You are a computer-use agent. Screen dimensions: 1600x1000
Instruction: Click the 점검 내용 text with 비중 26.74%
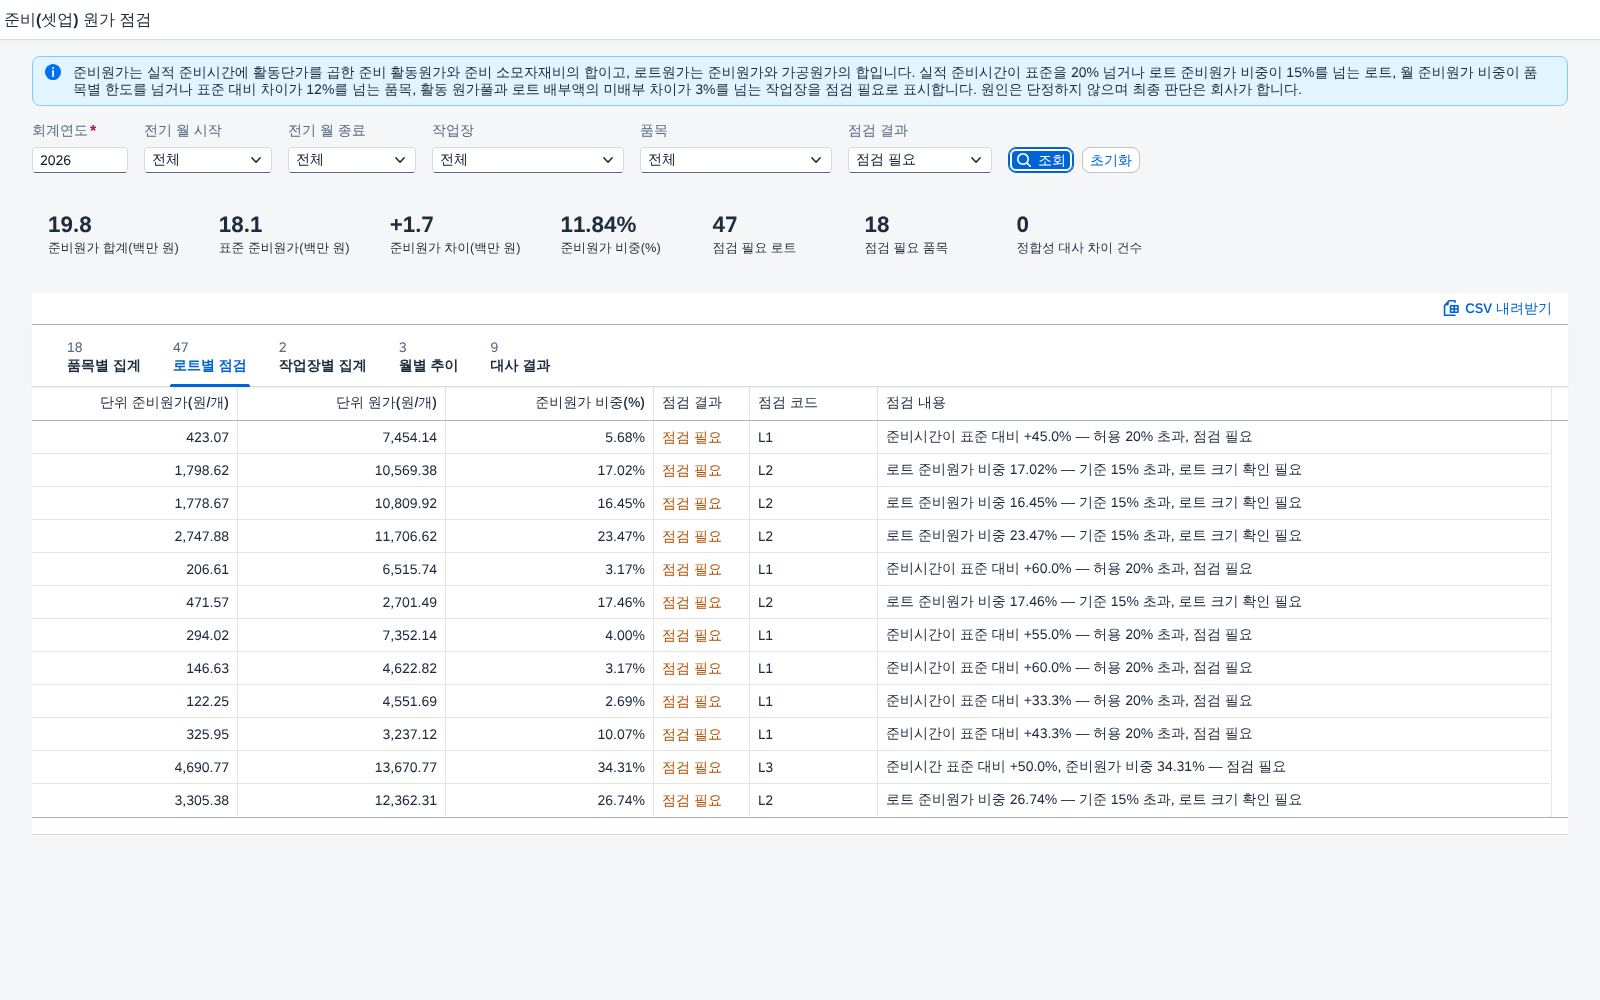(1094, 800)
